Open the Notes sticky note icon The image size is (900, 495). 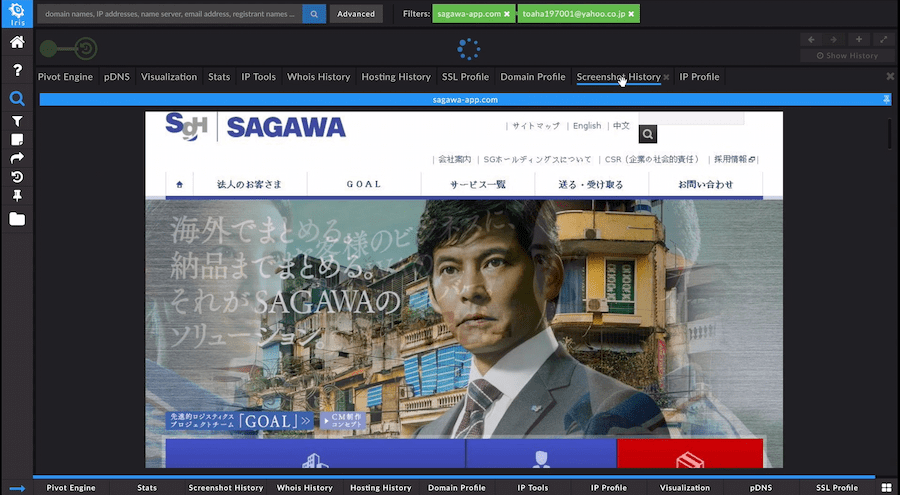[x=17, y=140]
